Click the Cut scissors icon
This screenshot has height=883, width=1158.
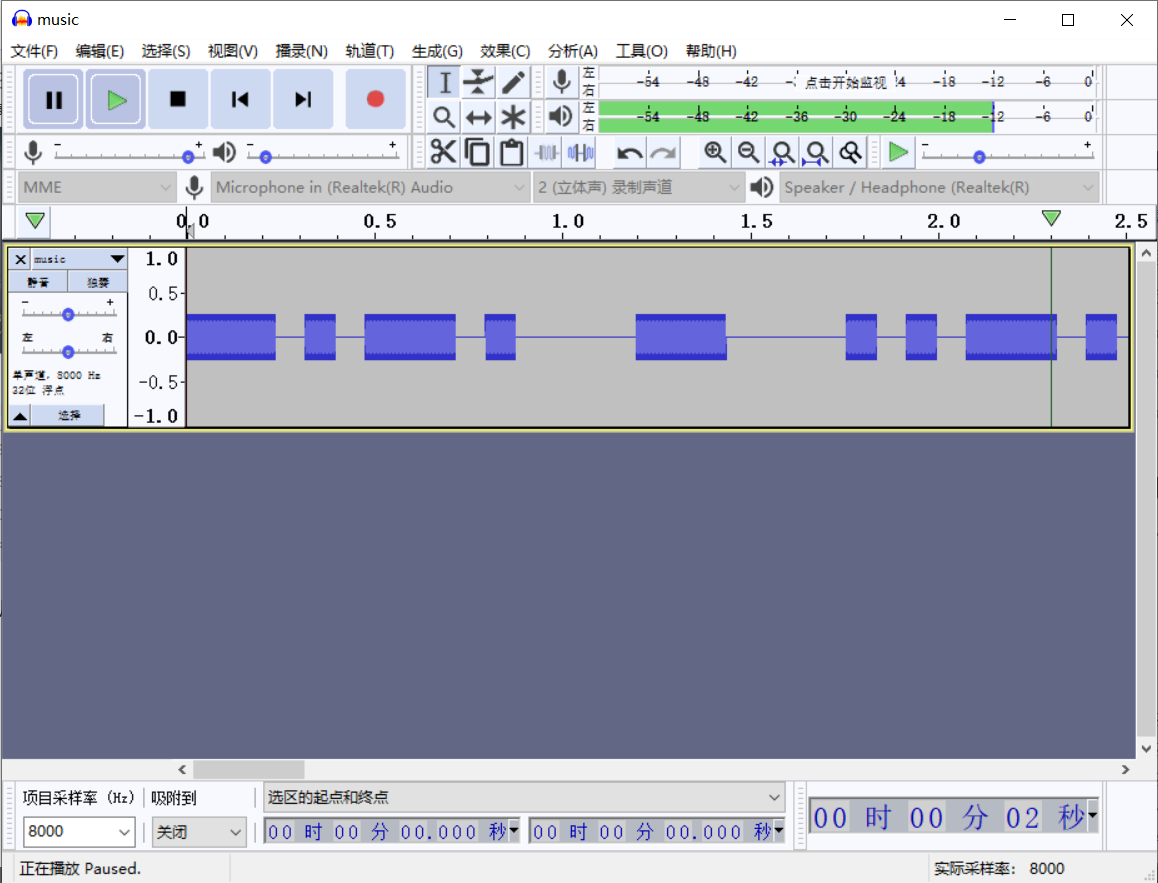click(x=443, y=152)
